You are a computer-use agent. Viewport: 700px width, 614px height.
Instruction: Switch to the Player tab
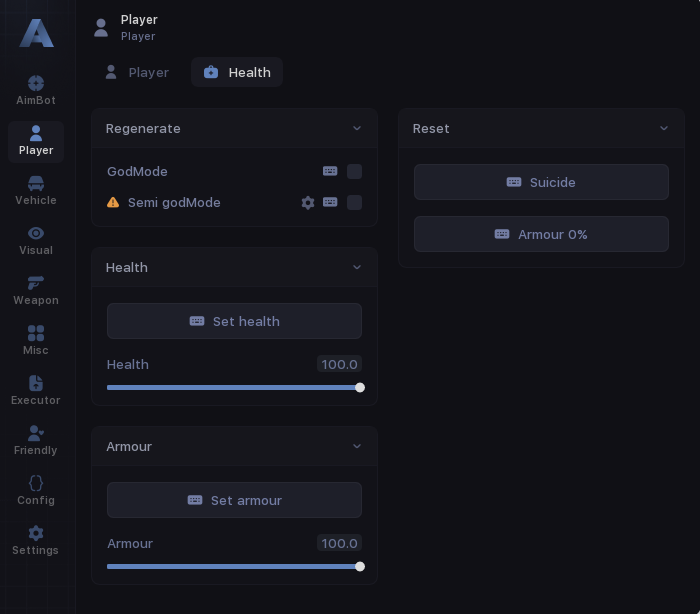click(x=137, y=73)
